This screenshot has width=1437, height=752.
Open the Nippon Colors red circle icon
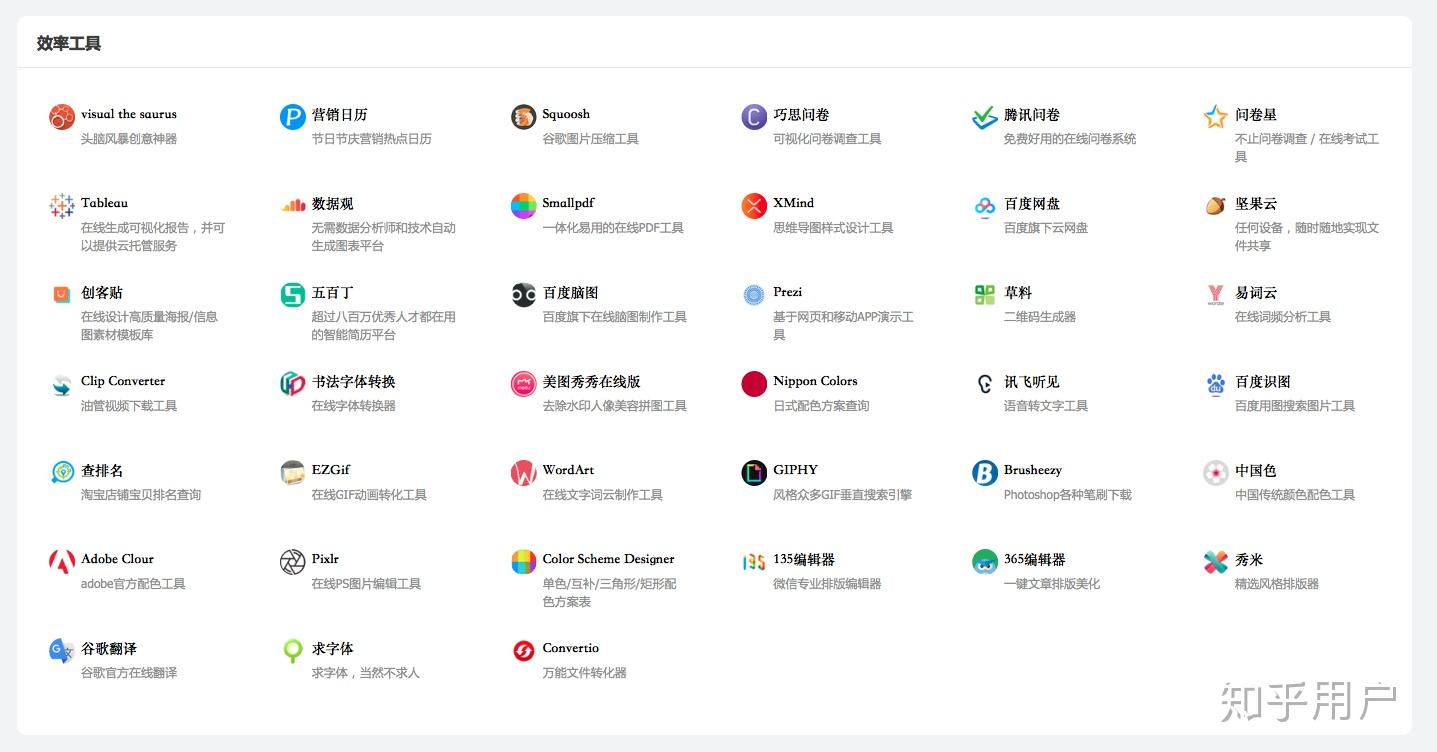754,384
